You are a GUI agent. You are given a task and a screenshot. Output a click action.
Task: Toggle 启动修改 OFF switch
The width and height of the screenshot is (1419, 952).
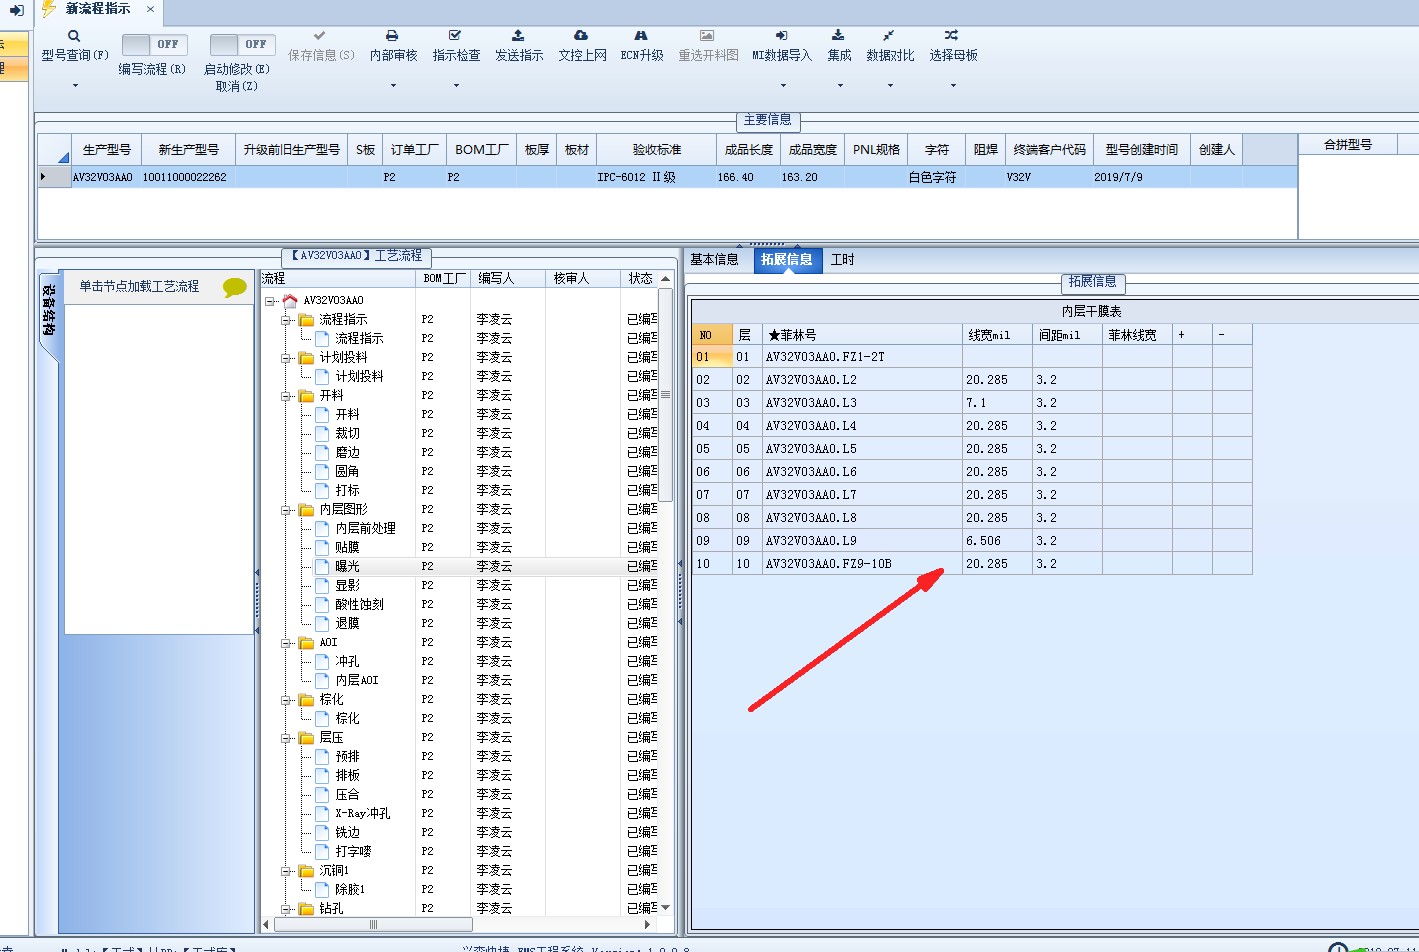tap(242, 44)
